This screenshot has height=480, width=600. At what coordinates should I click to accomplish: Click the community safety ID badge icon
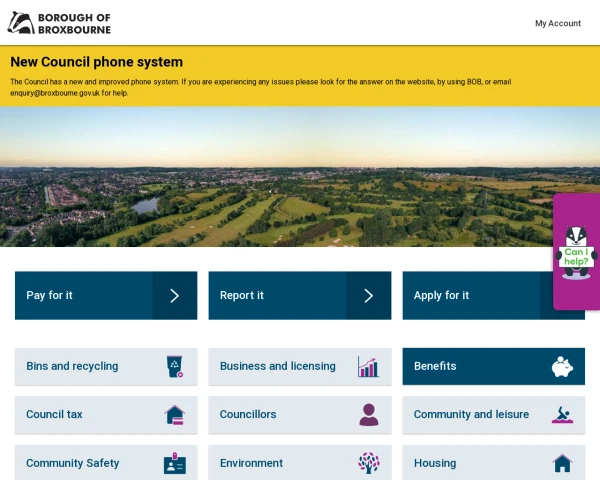tap(175, 464)
